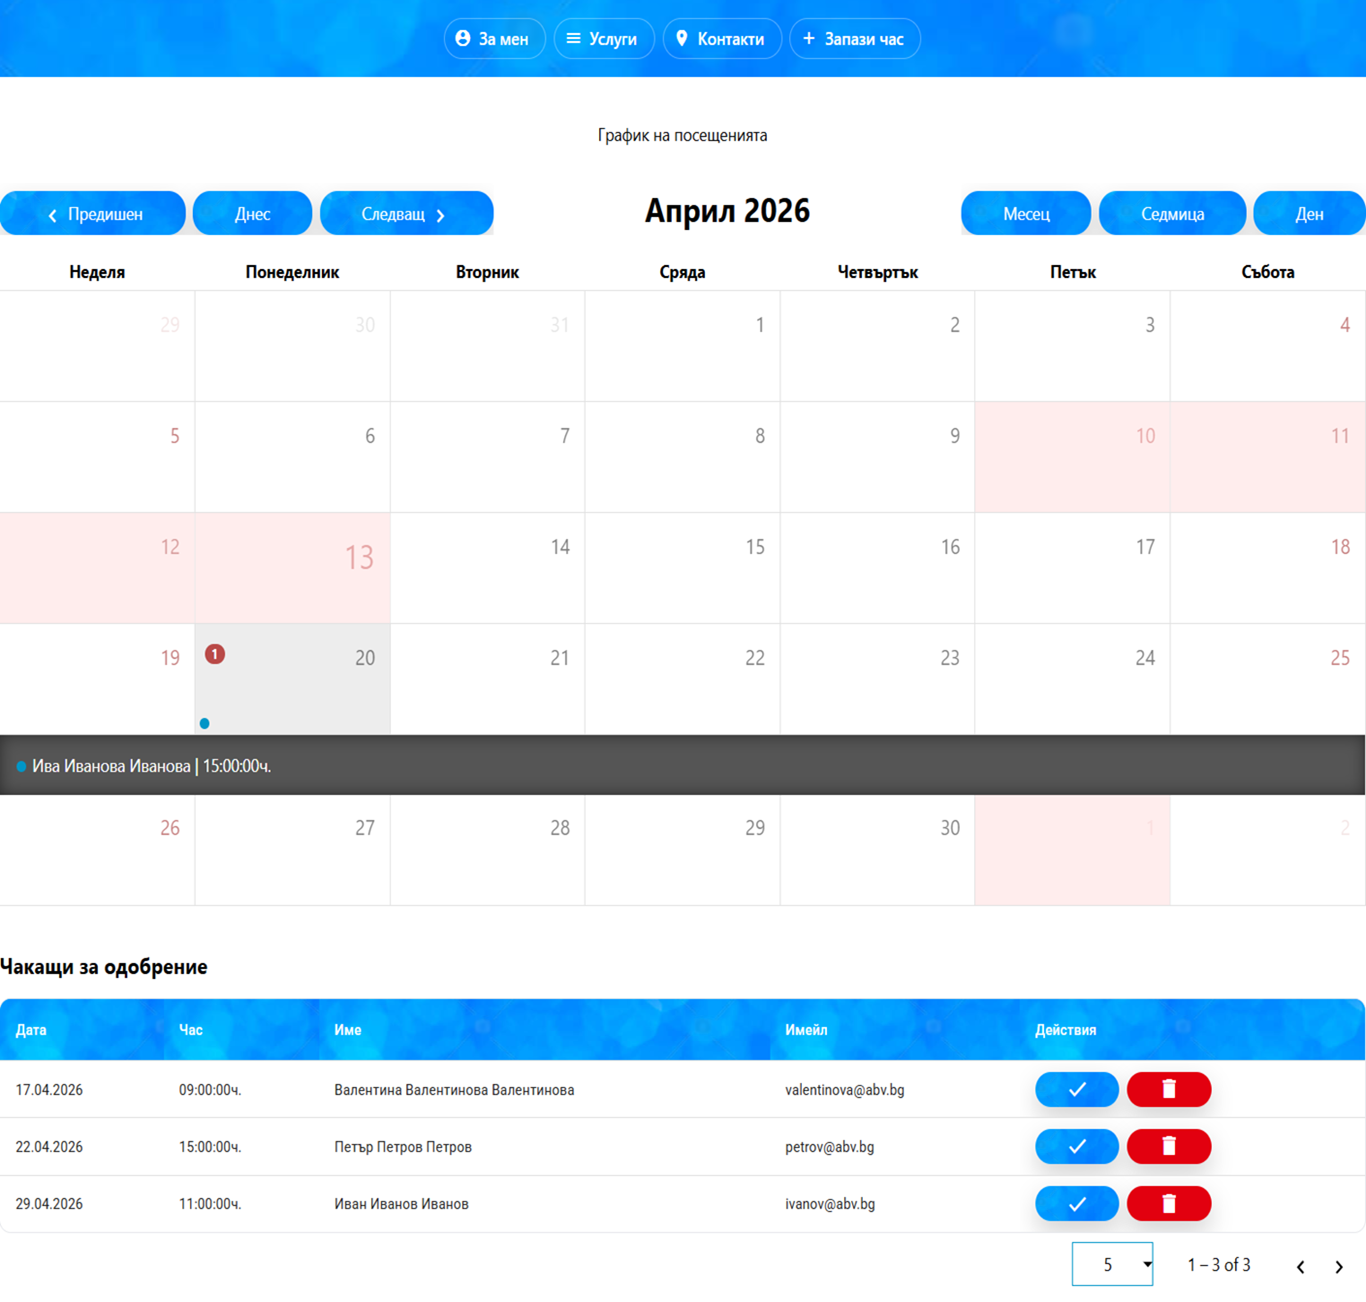Switch calendar to Месец view

tap(1026, 213)
